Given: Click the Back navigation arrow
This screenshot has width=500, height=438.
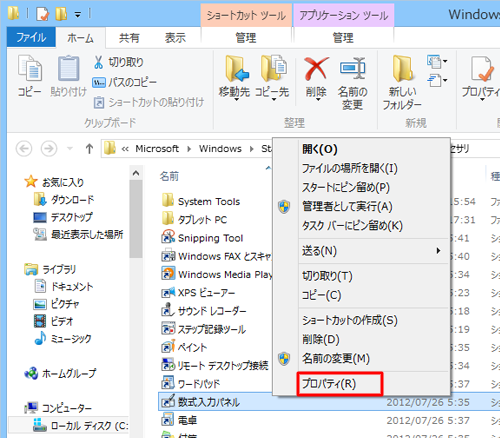Looking at the screenshot, I should coord(24,148).
